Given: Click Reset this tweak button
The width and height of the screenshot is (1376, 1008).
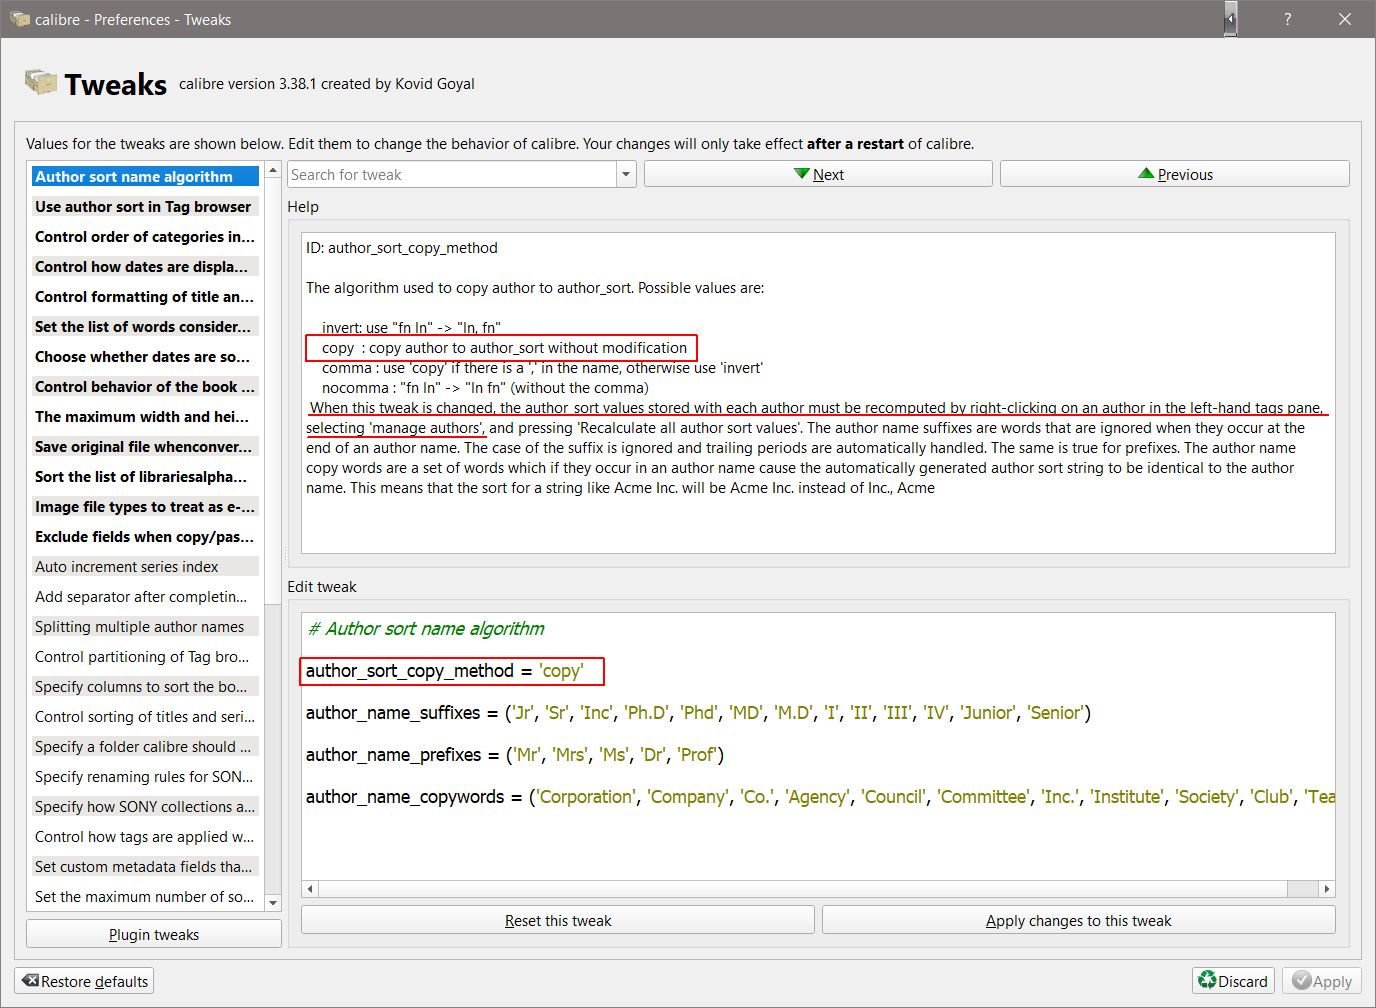Looking at the screenshot, I should (557, 920).
